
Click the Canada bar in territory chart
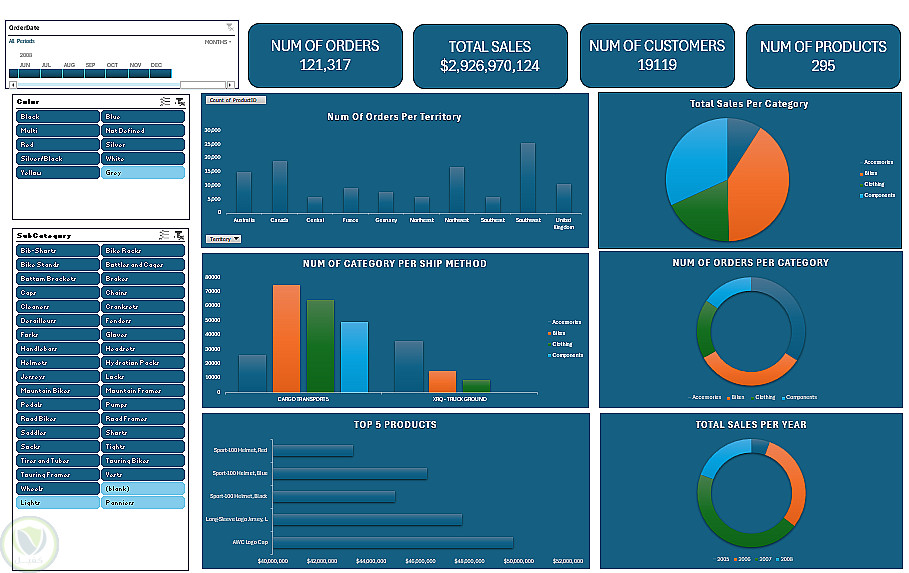click(279, 187)
